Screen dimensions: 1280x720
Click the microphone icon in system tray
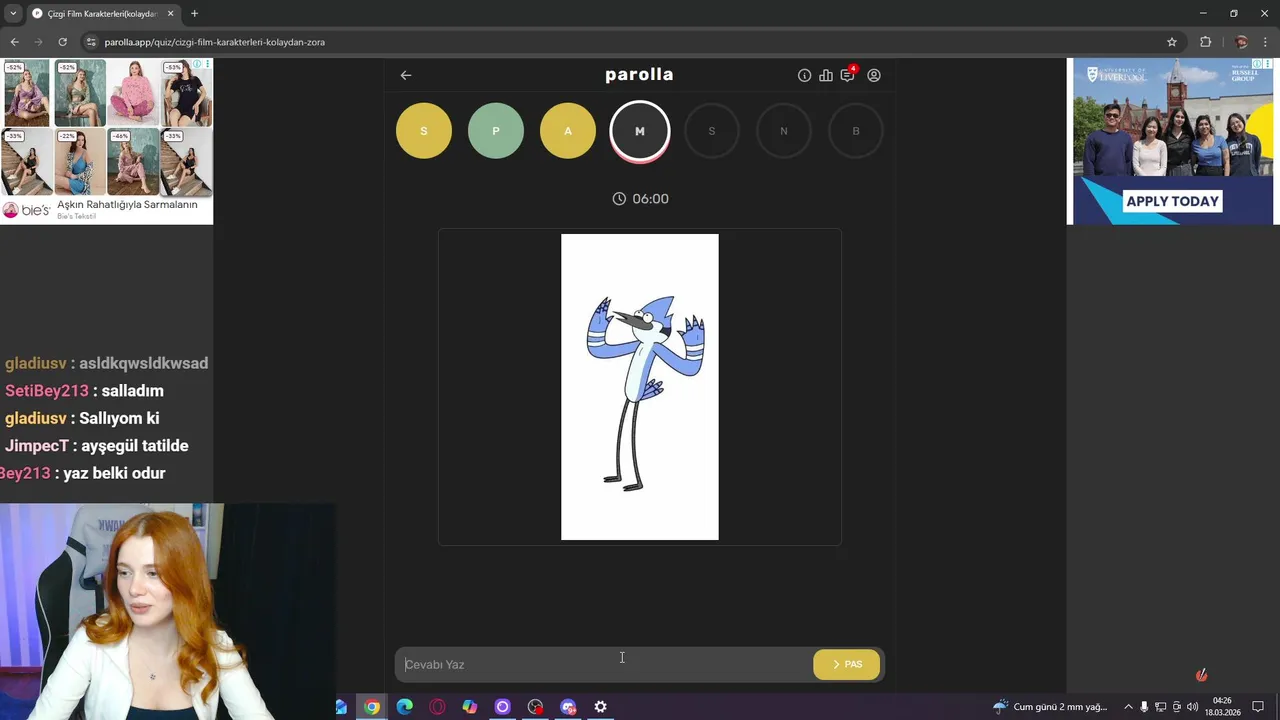(1145, 707)
